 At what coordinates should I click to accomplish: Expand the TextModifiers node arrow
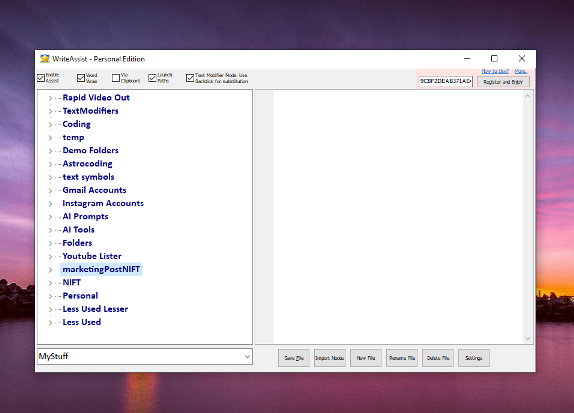pos(50,111)
